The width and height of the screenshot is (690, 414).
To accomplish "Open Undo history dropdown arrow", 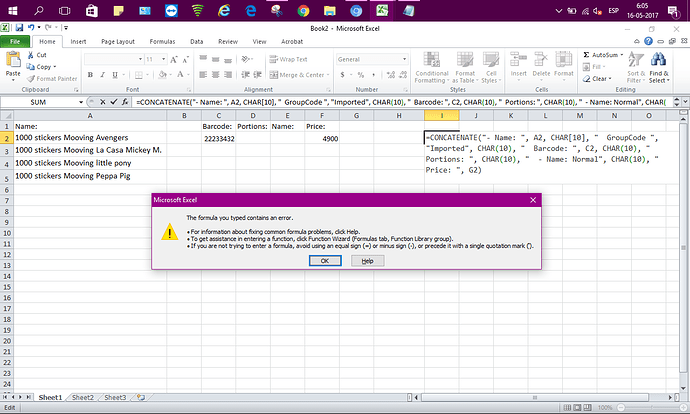I will pos(39,28).
